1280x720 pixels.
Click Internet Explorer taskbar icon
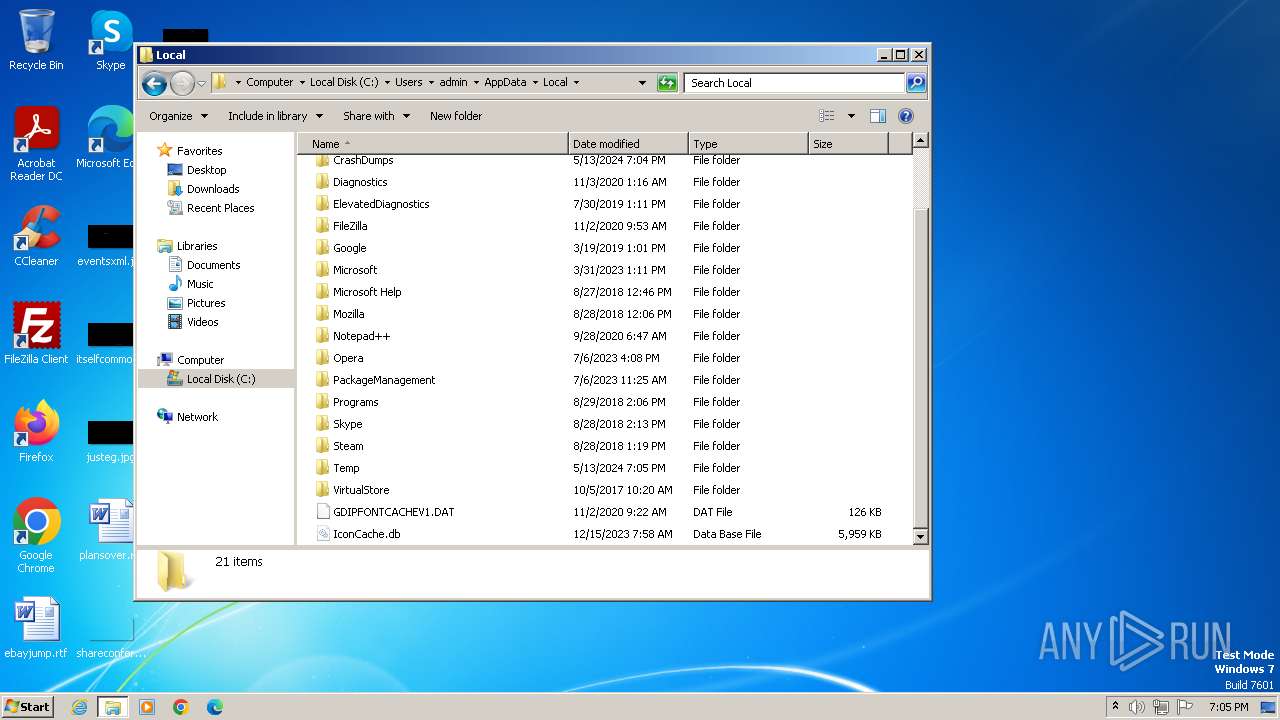(x=79, y=707)
